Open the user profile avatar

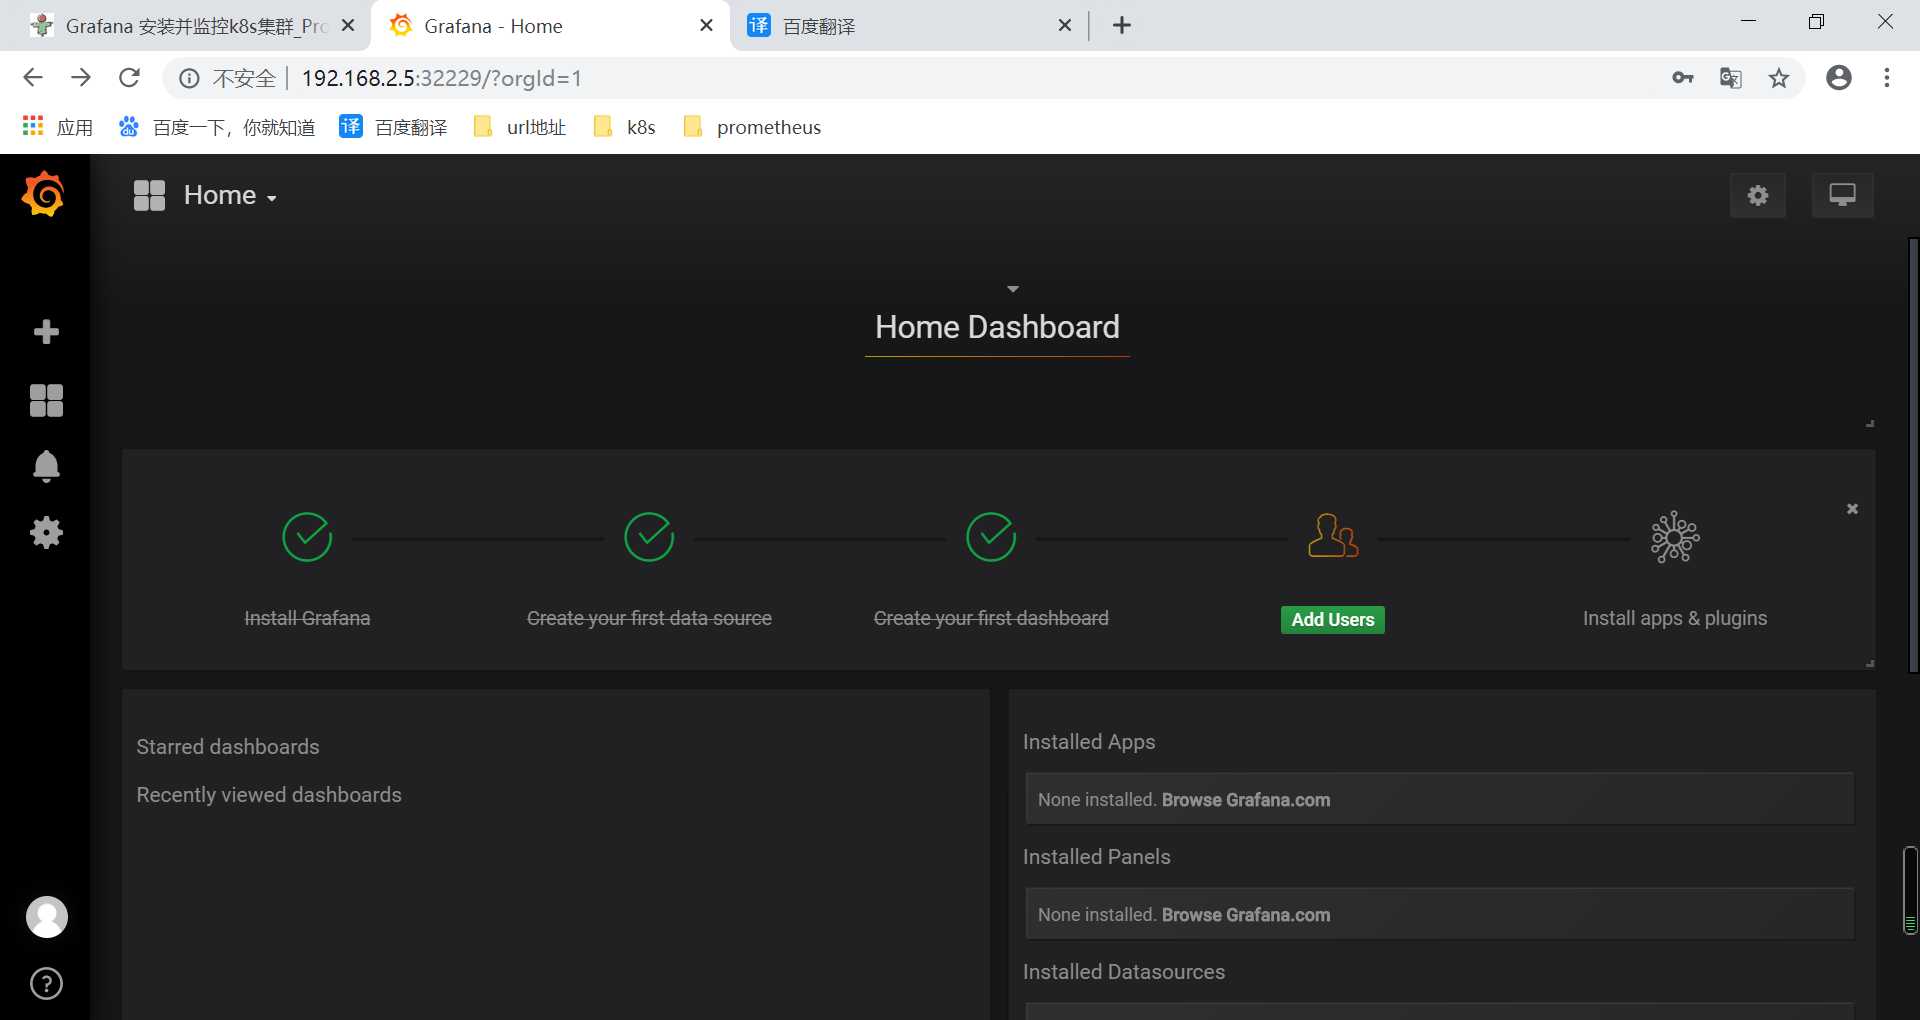pos(46,916)
